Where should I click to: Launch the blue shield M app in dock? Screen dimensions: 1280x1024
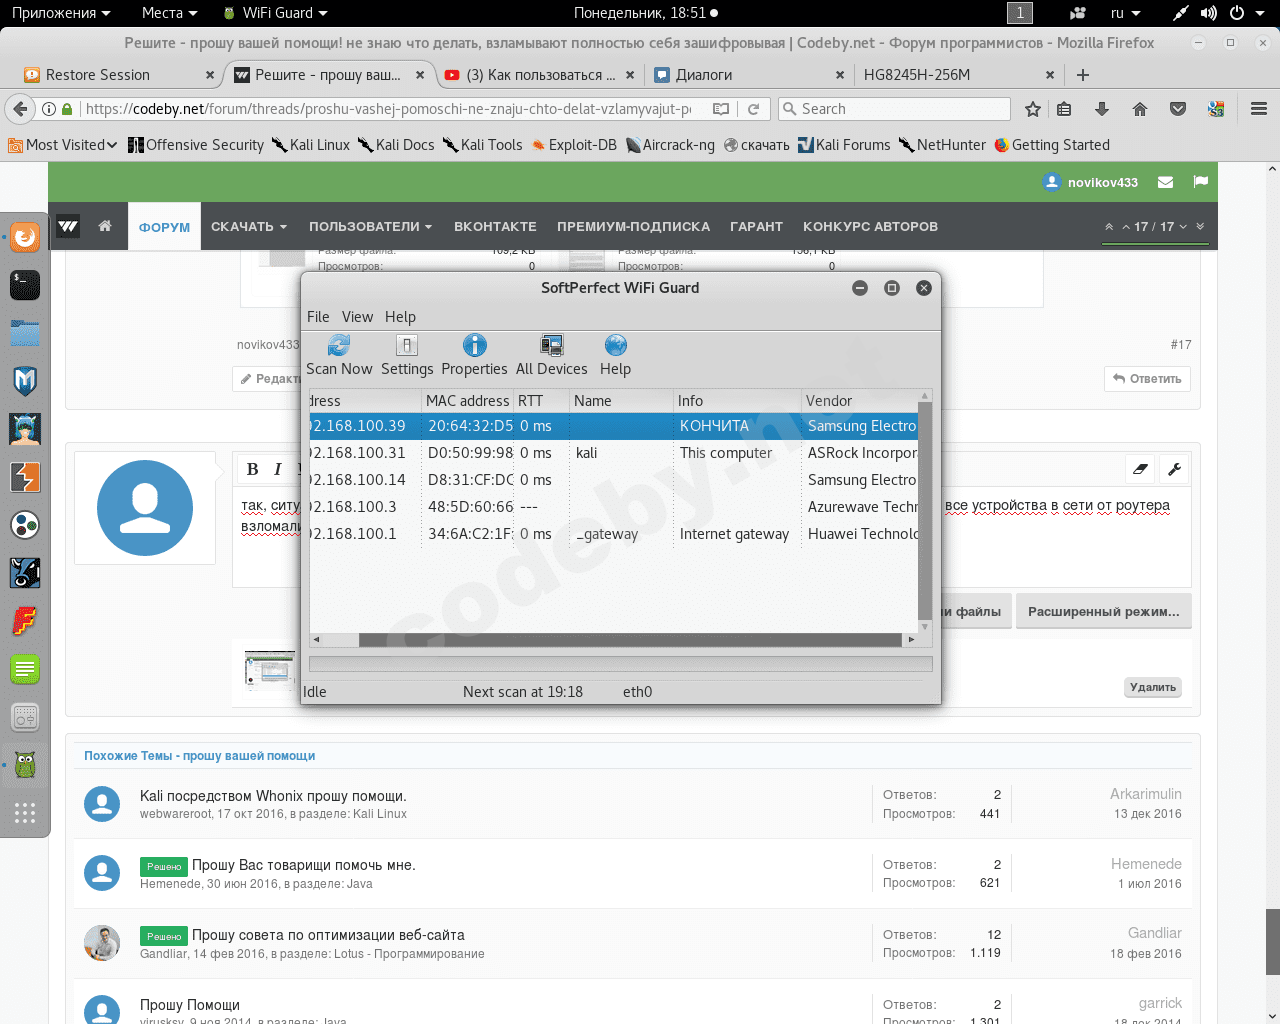(x=25, y=381)
